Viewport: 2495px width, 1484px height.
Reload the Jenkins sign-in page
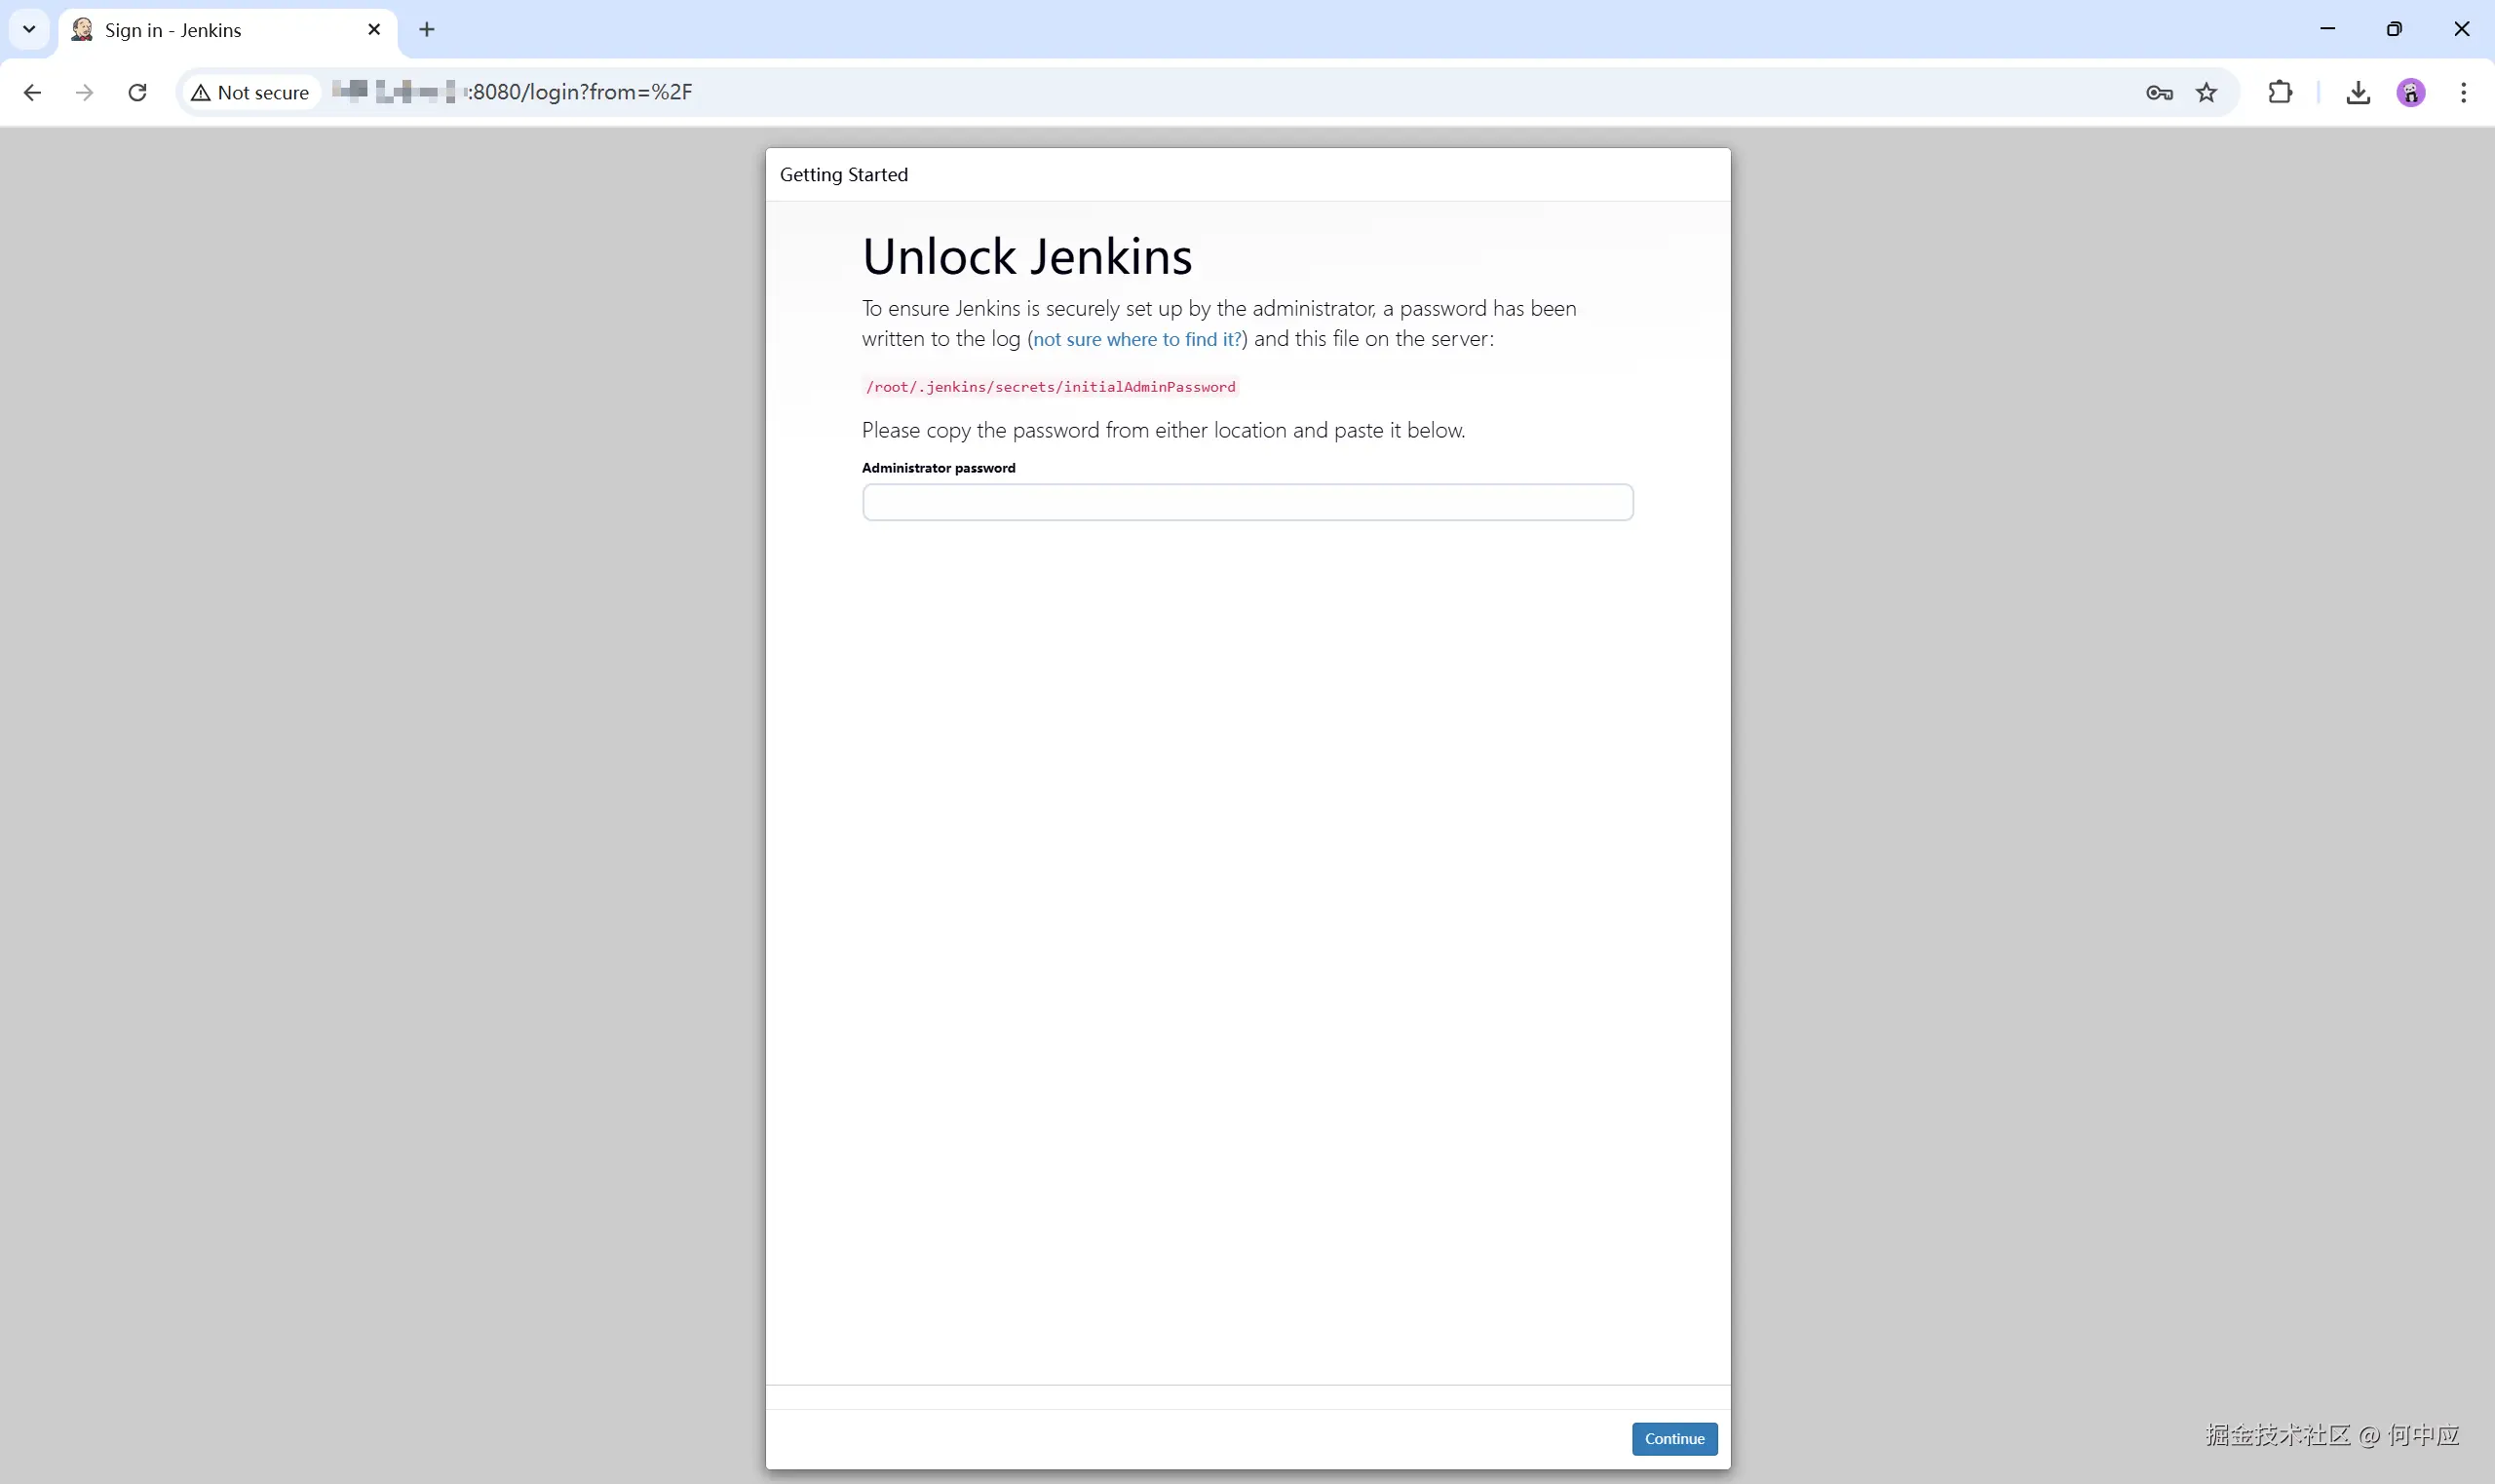(x=138, y=93)
